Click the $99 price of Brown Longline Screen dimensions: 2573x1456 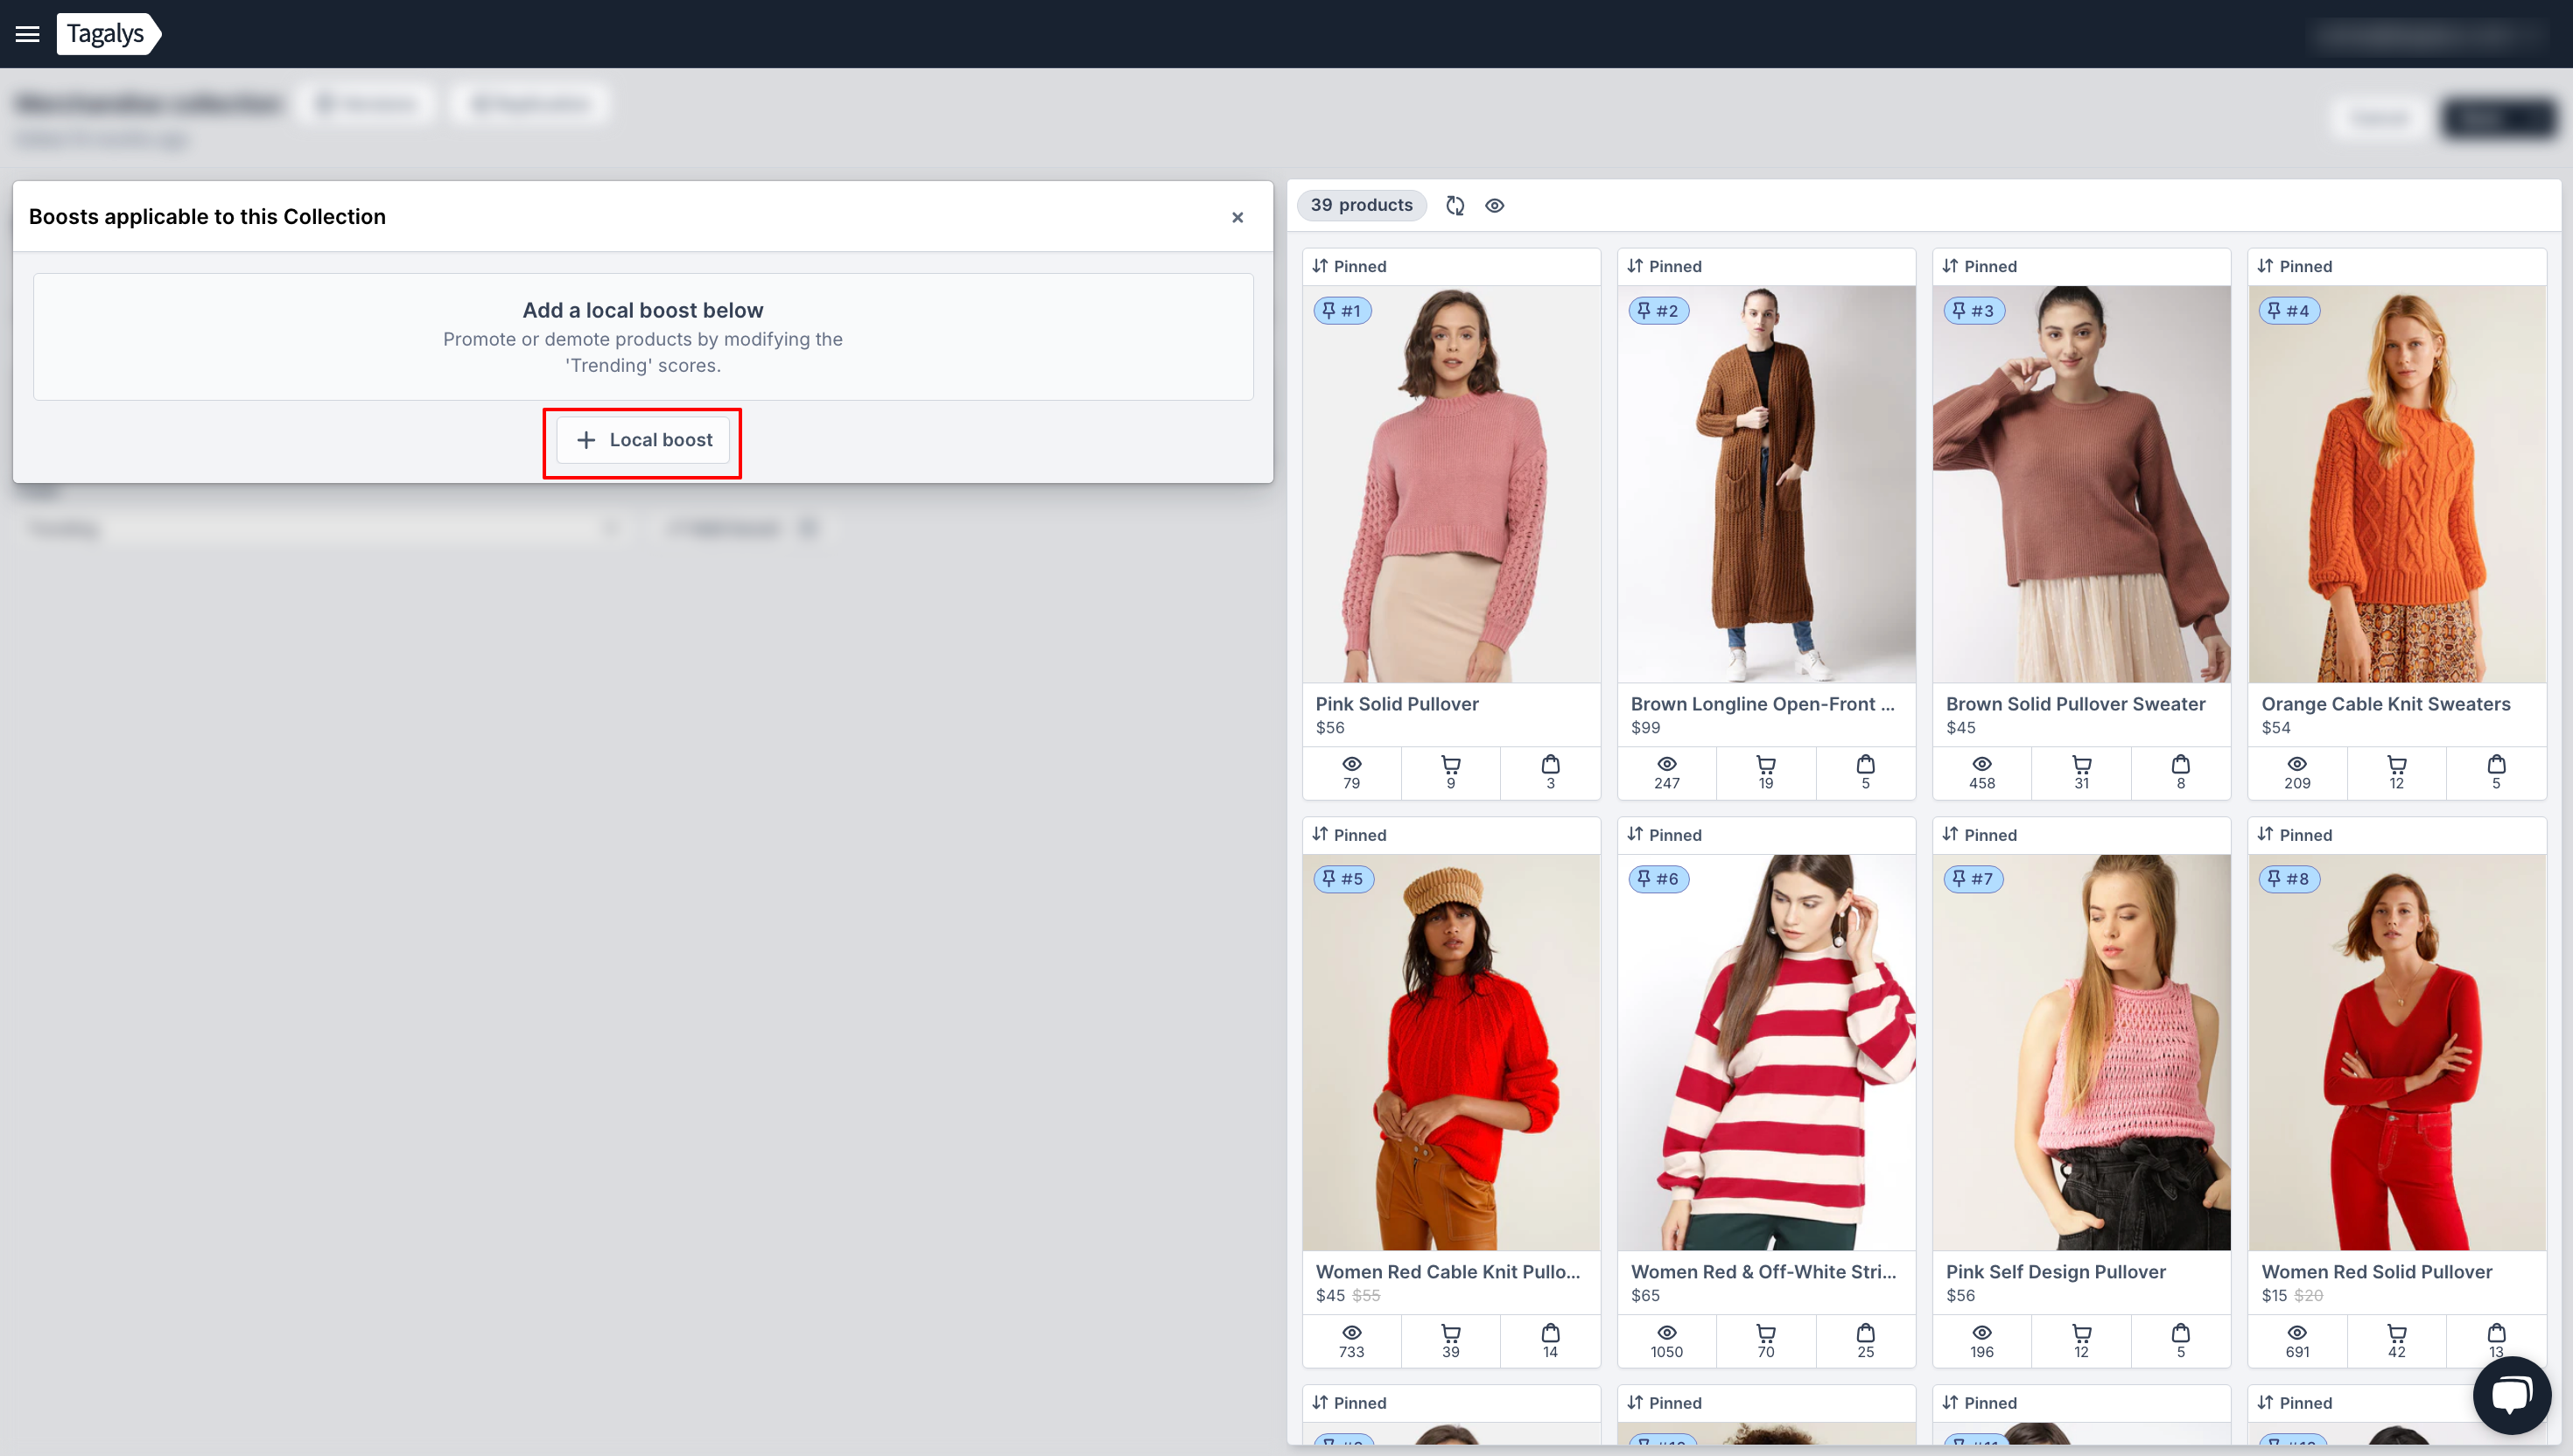1645,728
